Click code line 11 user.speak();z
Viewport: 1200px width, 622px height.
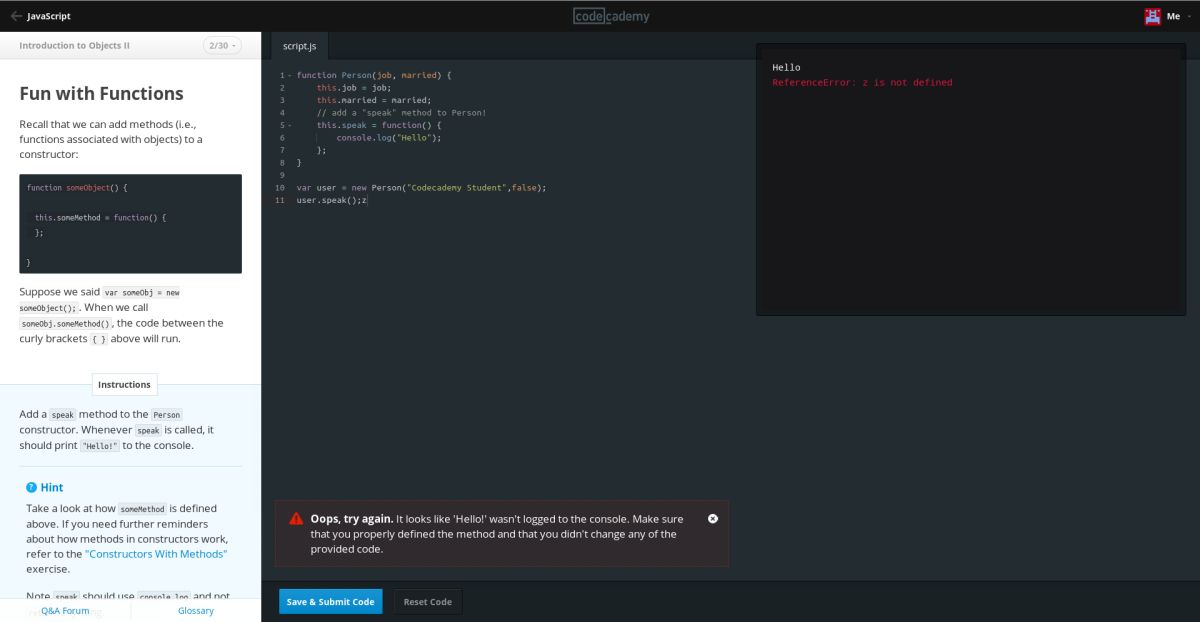[332, 200]
